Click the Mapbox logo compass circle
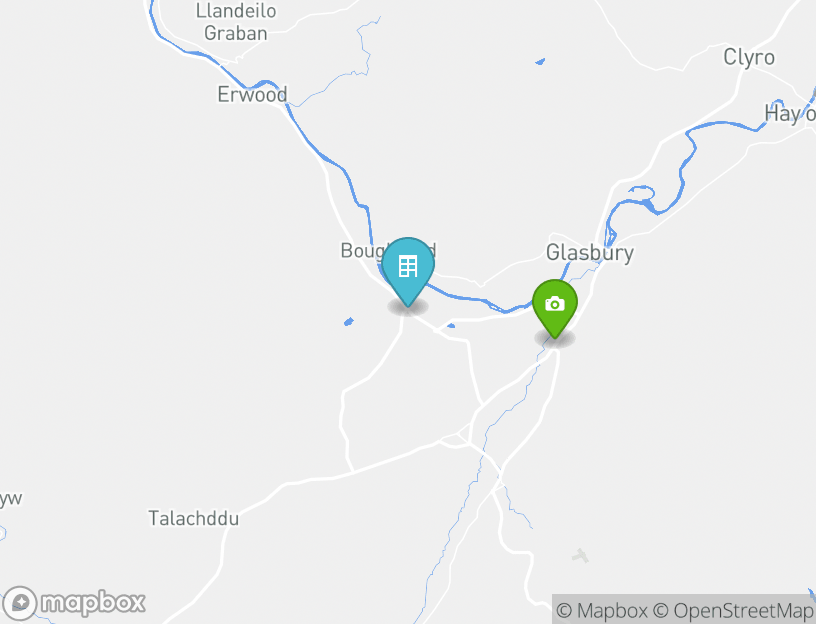Image resolution: width=816 pixels, height=624 pixels. click(20, 603)
